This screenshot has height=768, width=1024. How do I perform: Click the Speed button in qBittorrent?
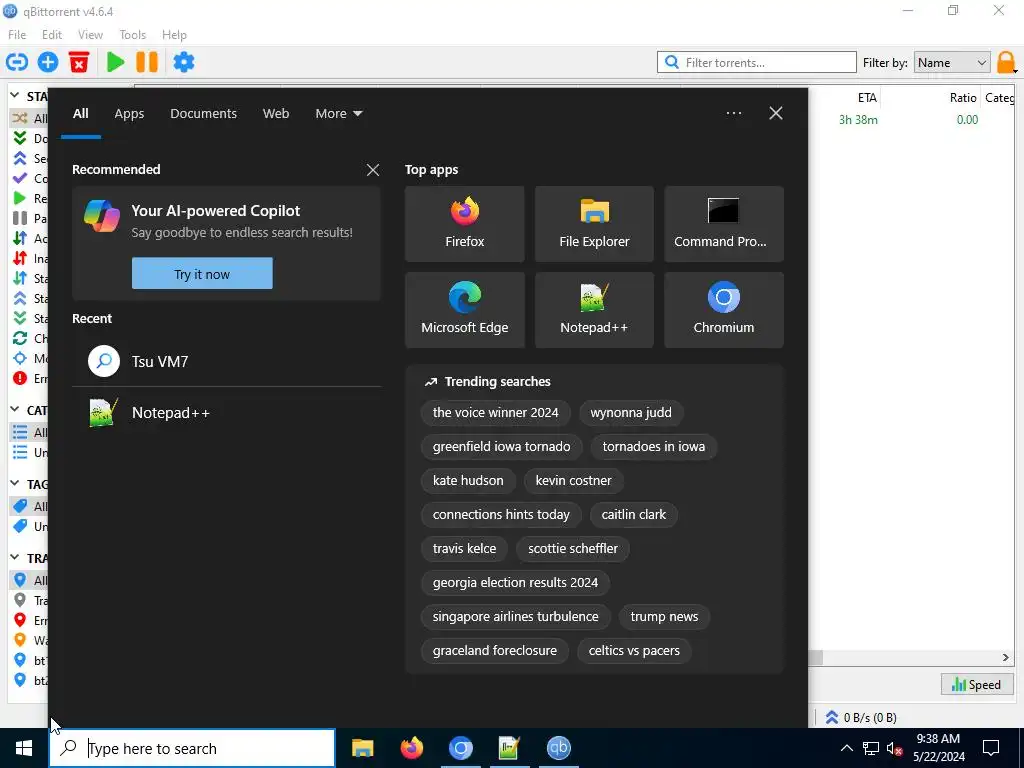(977, 684)
